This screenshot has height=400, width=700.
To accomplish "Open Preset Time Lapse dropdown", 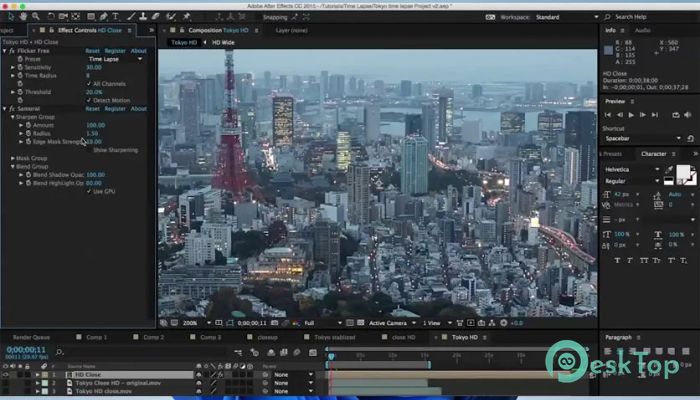I will (x=115, y=59).
